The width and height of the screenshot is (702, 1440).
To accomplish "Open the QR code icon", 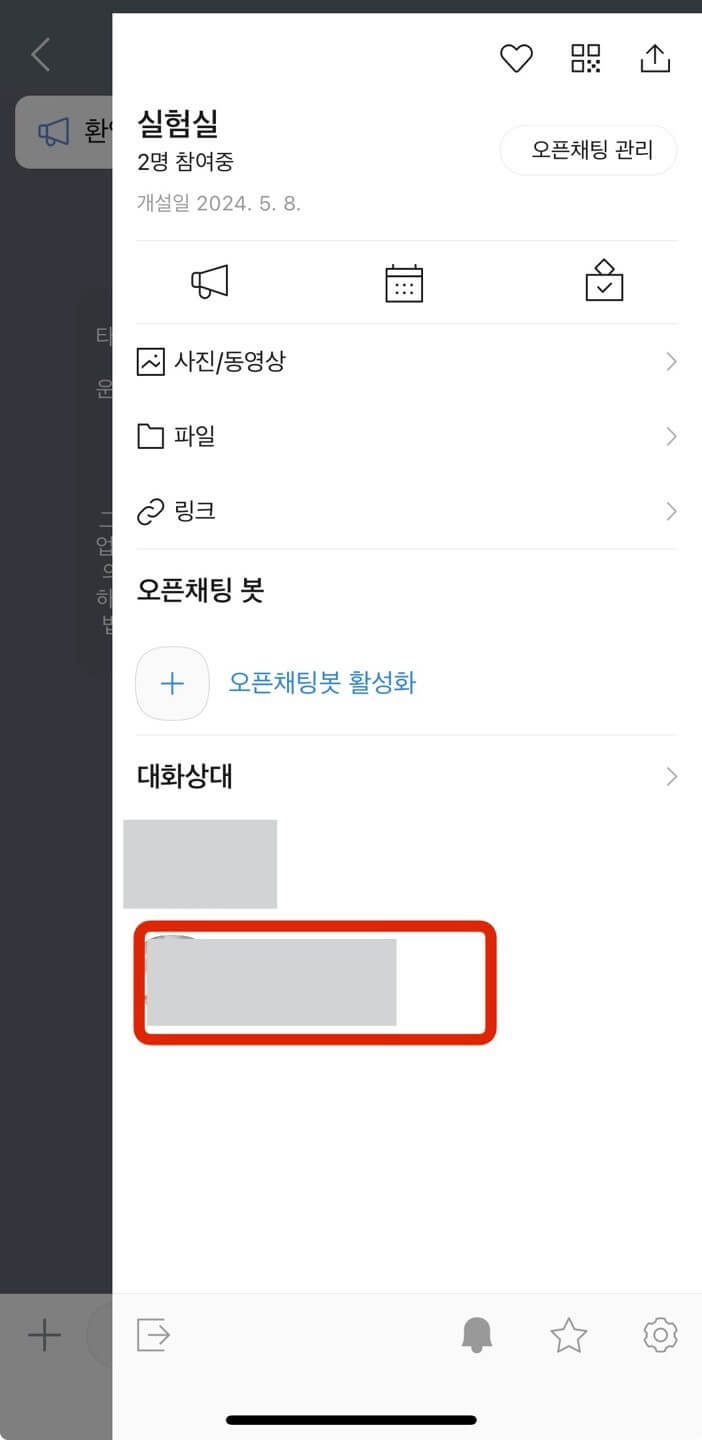I will (586, 58).
